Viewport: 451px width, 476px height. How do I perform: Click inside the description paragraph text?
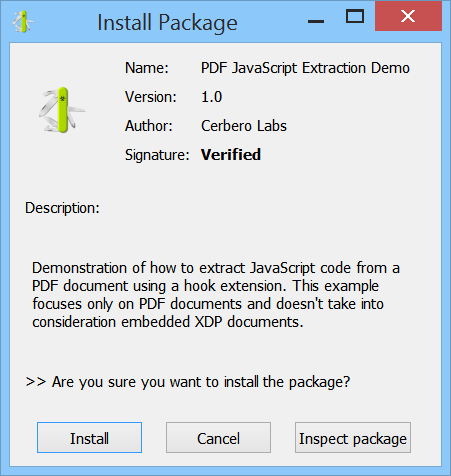(215, 295)
